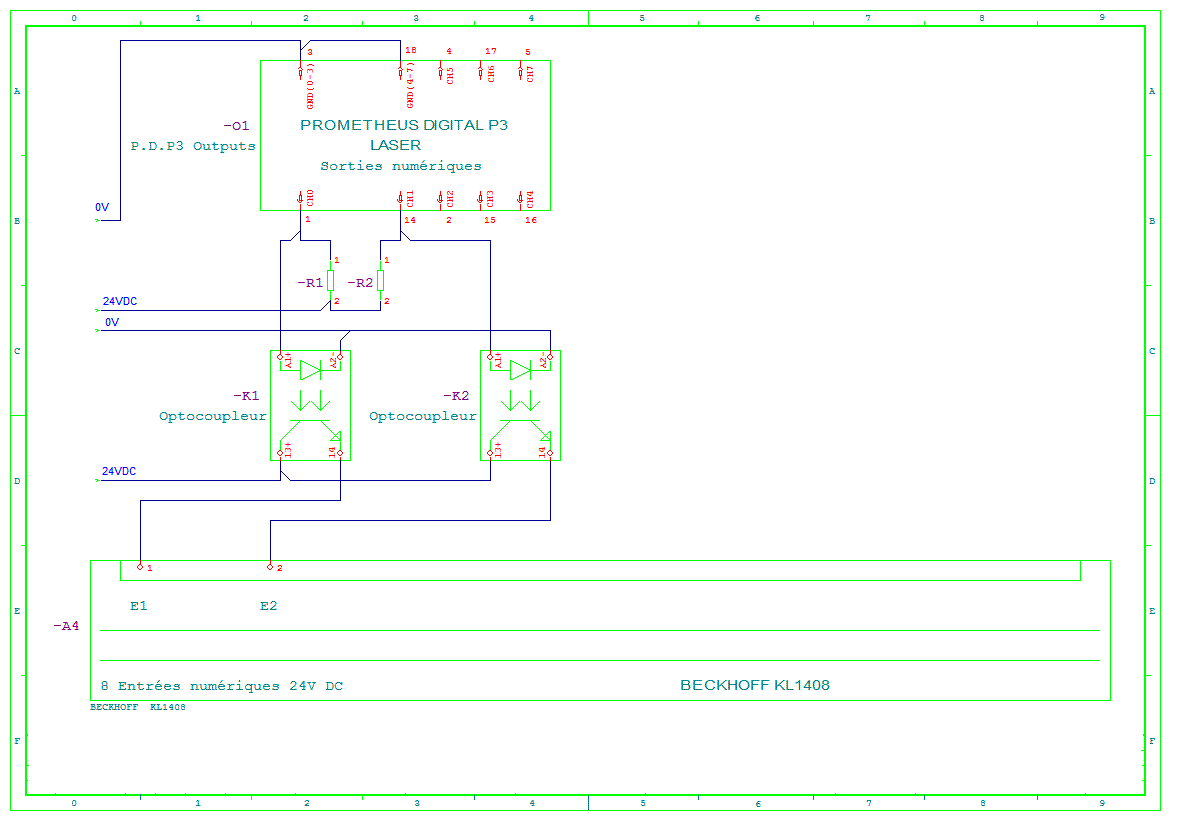The image size is (1190, 830).
Task: Click the E1 input label
Action: 139,605
